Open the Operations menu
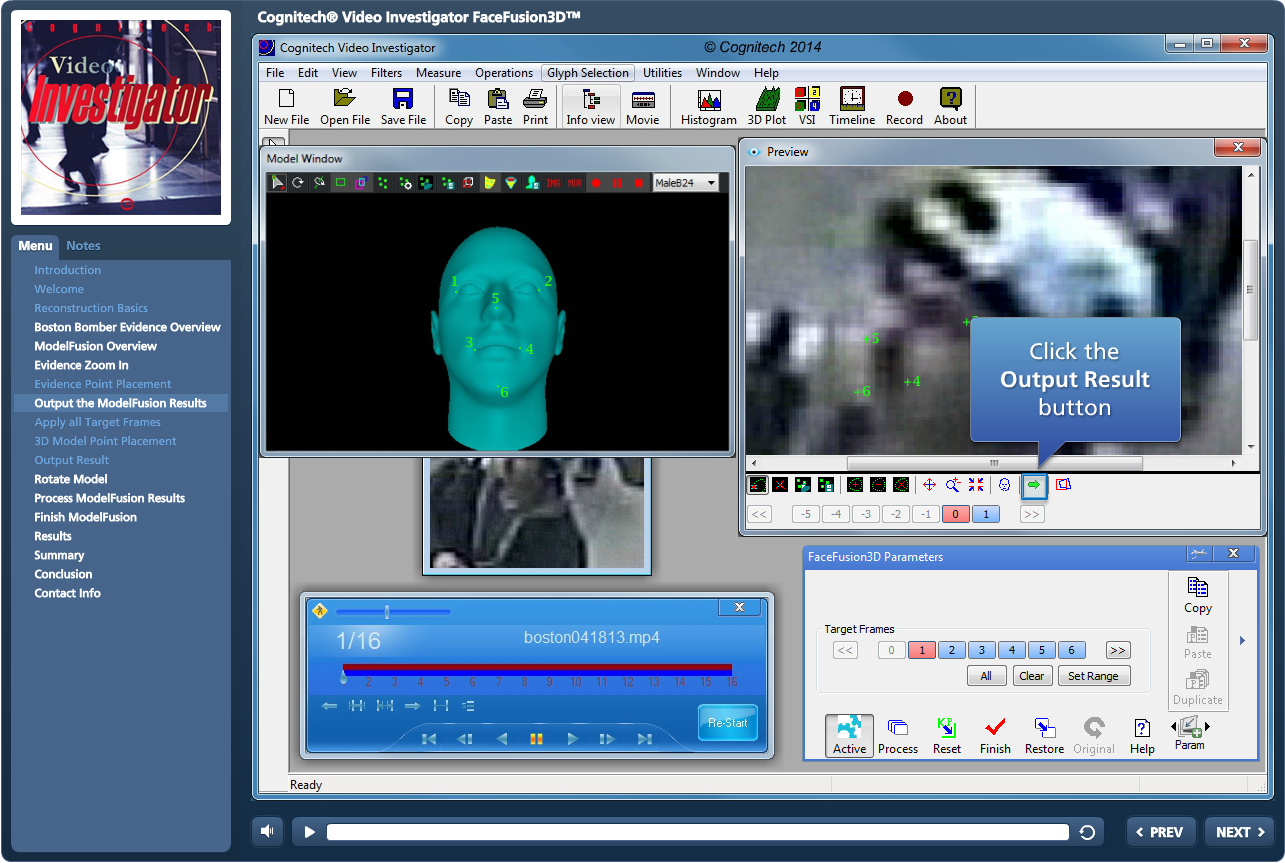Viewport: 1285px width, 863px height. 504,73
